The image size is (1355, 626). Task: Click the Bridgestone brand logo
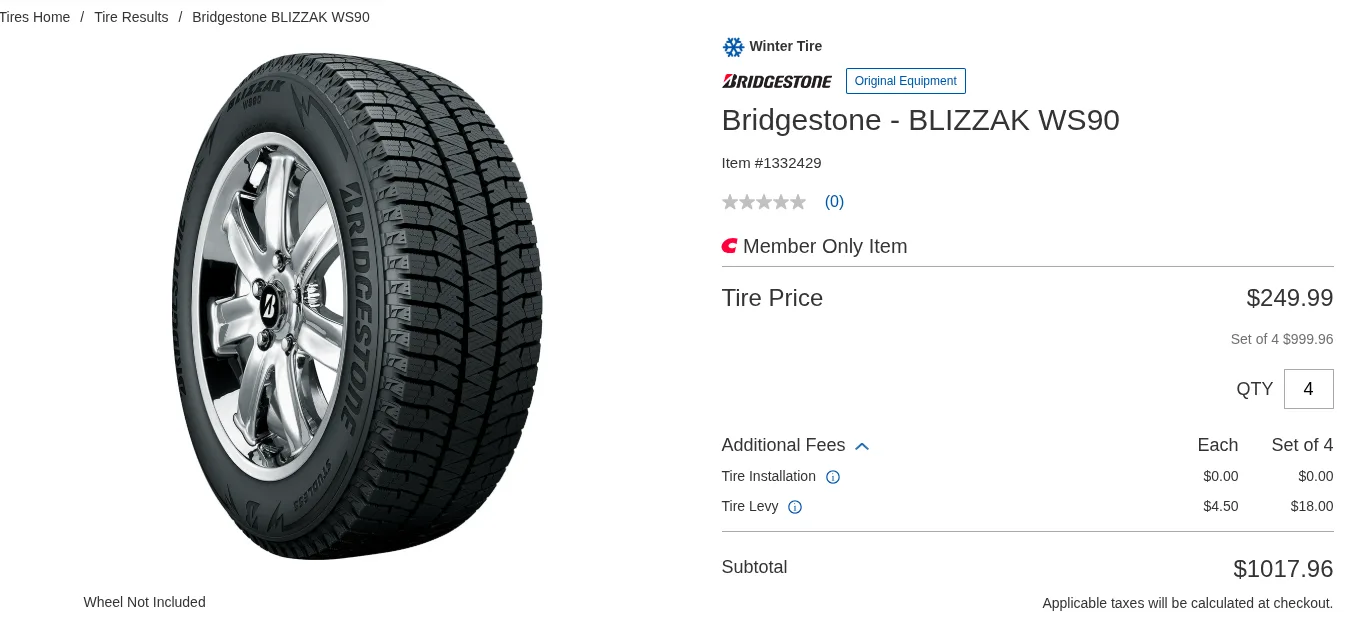[x=777, y=81]
